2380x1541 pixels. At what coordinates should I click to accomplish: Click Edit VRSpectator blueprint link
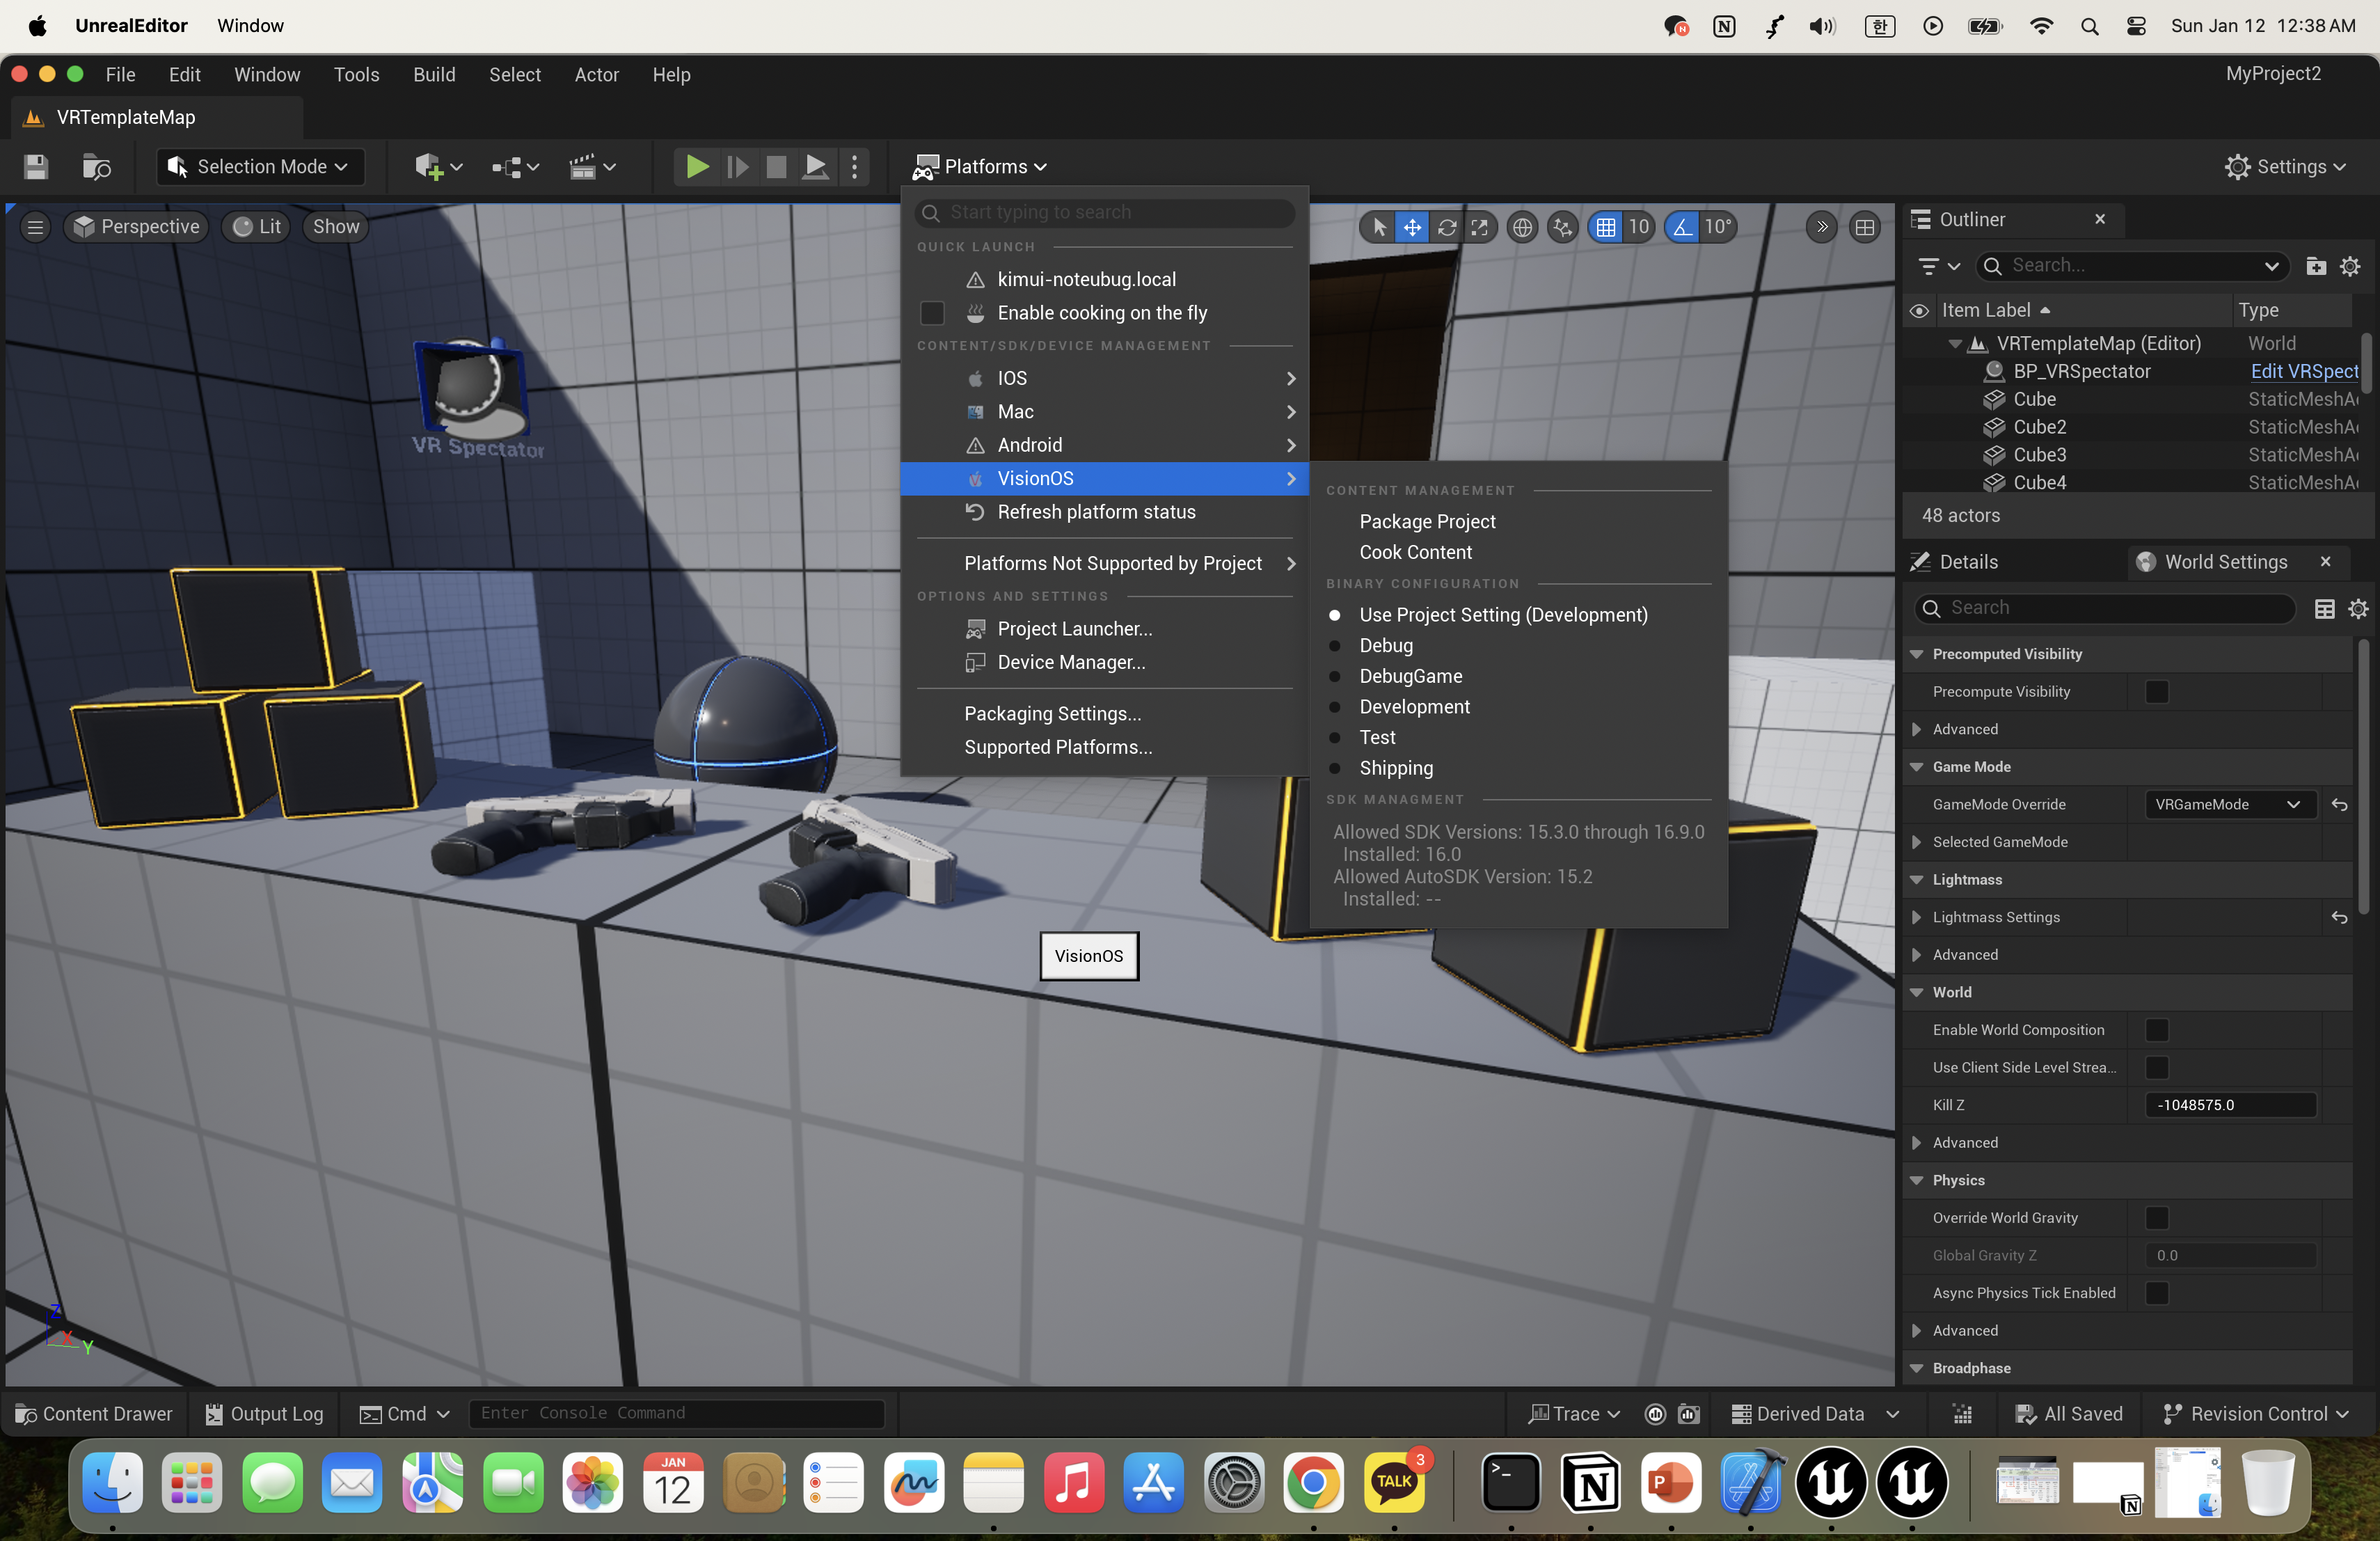[2304, 372]
